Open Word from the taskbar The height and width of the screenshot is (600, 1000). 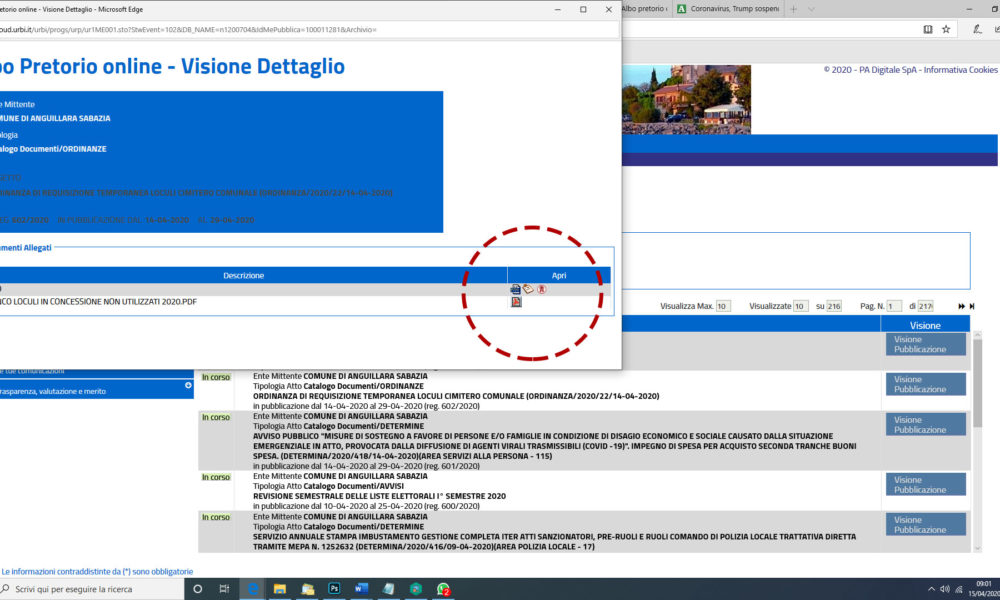point(362,589)
